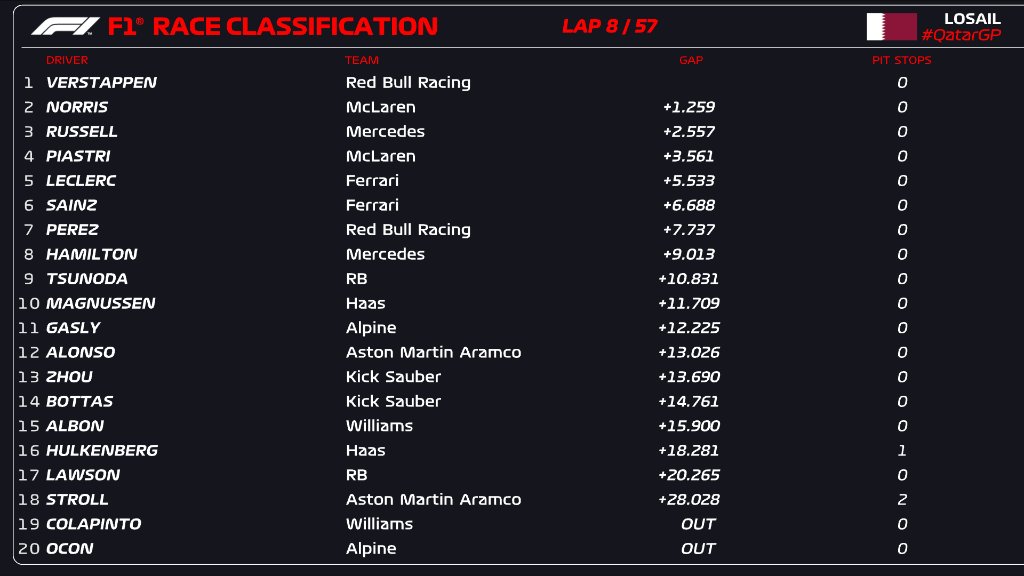
Task: Click COLAPINTO's OUT status
Action: pyautogui.click(x=698, y=524)
